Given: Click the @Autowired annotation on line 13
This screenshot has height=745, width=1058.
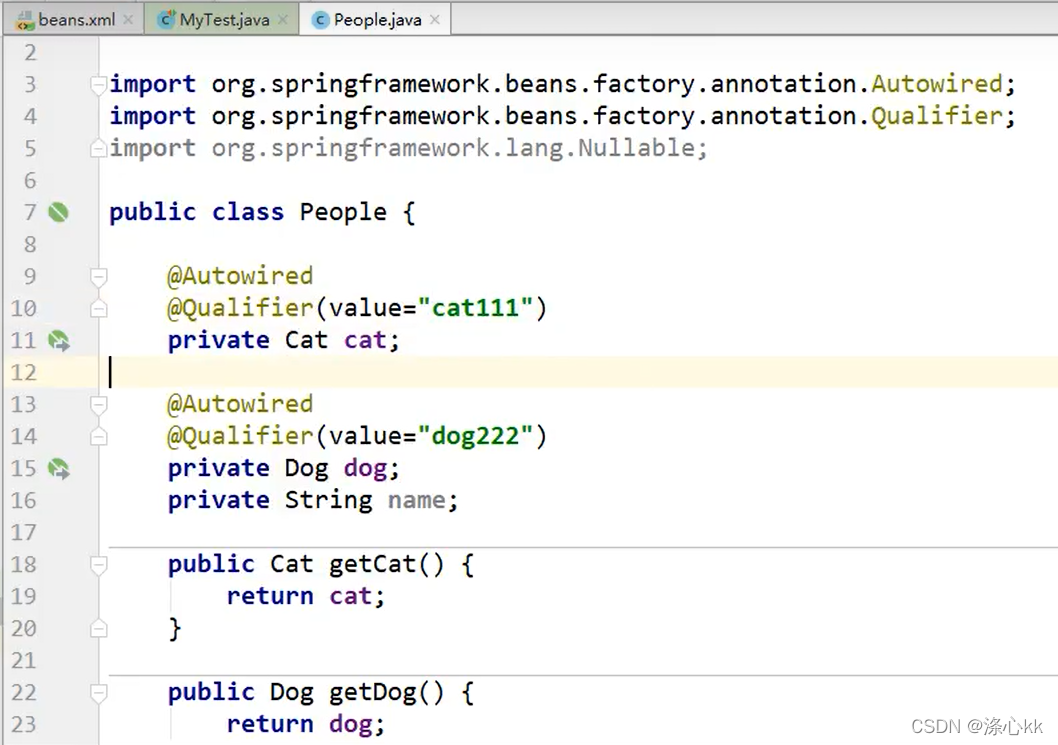Looking at the screenshot, I should [x=240, y=404].
